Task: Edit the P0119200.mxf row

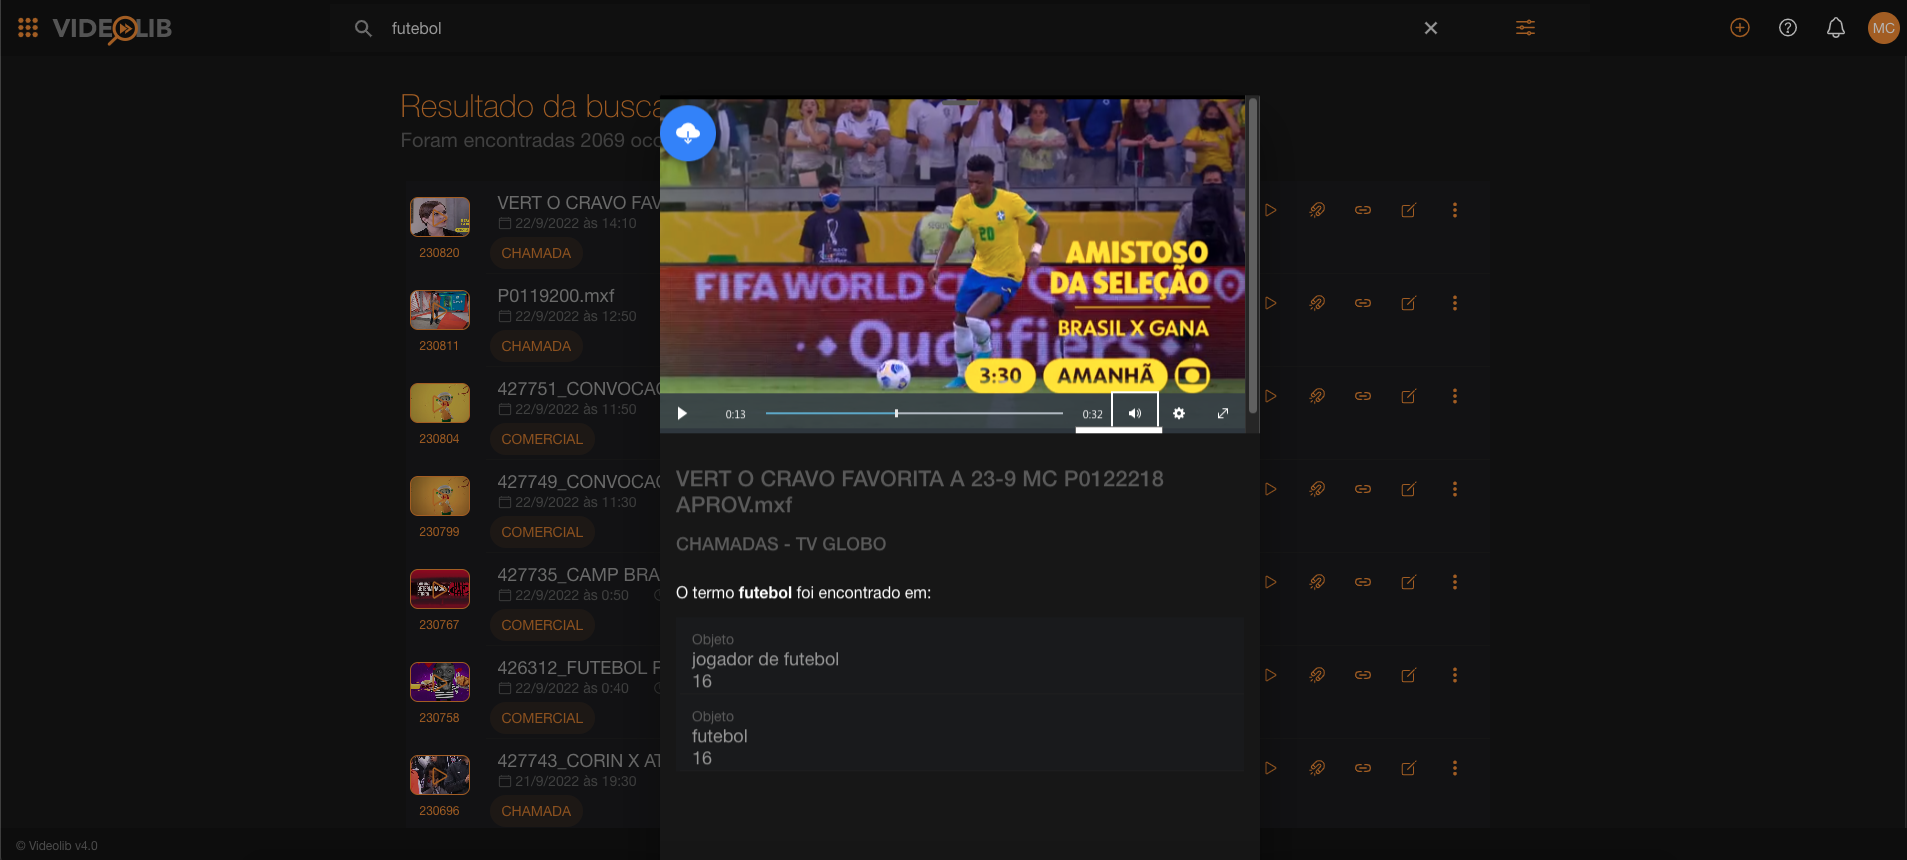Action: pyautogui.click(x=1409, y=303)
